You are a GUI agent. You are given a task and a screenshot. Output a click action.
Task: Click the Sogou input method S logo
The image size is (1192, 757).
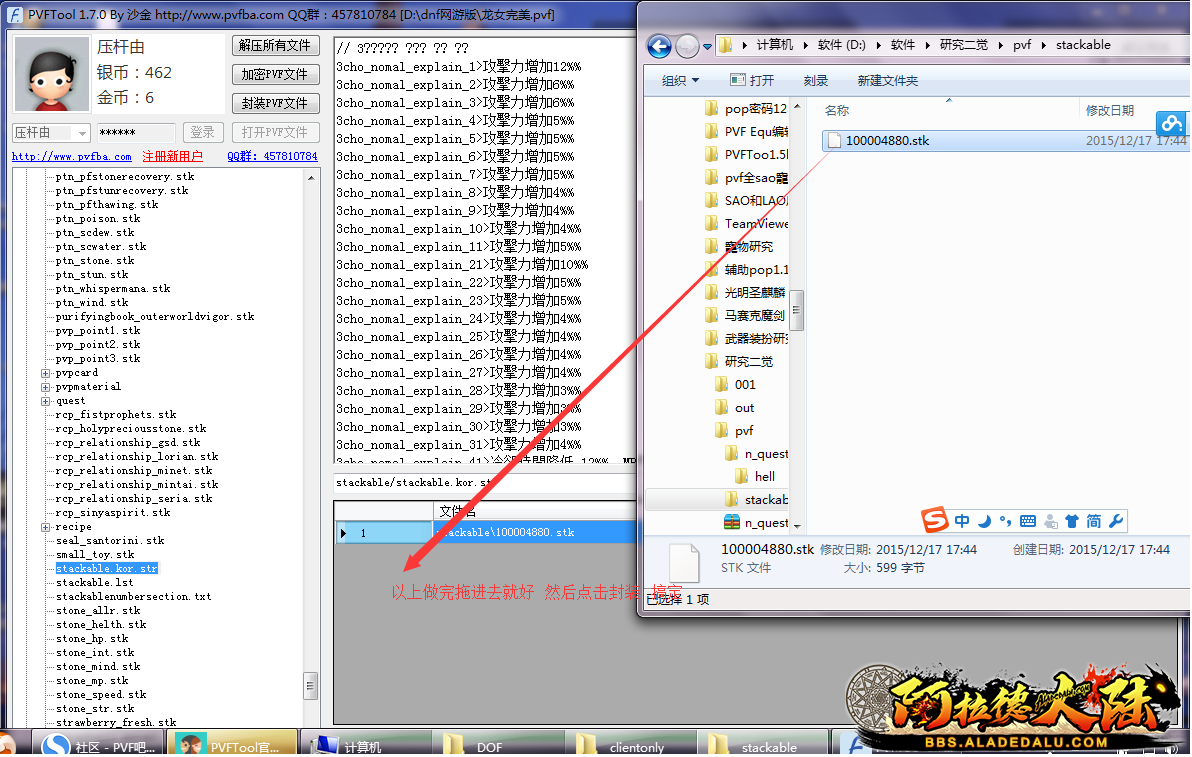934,521
